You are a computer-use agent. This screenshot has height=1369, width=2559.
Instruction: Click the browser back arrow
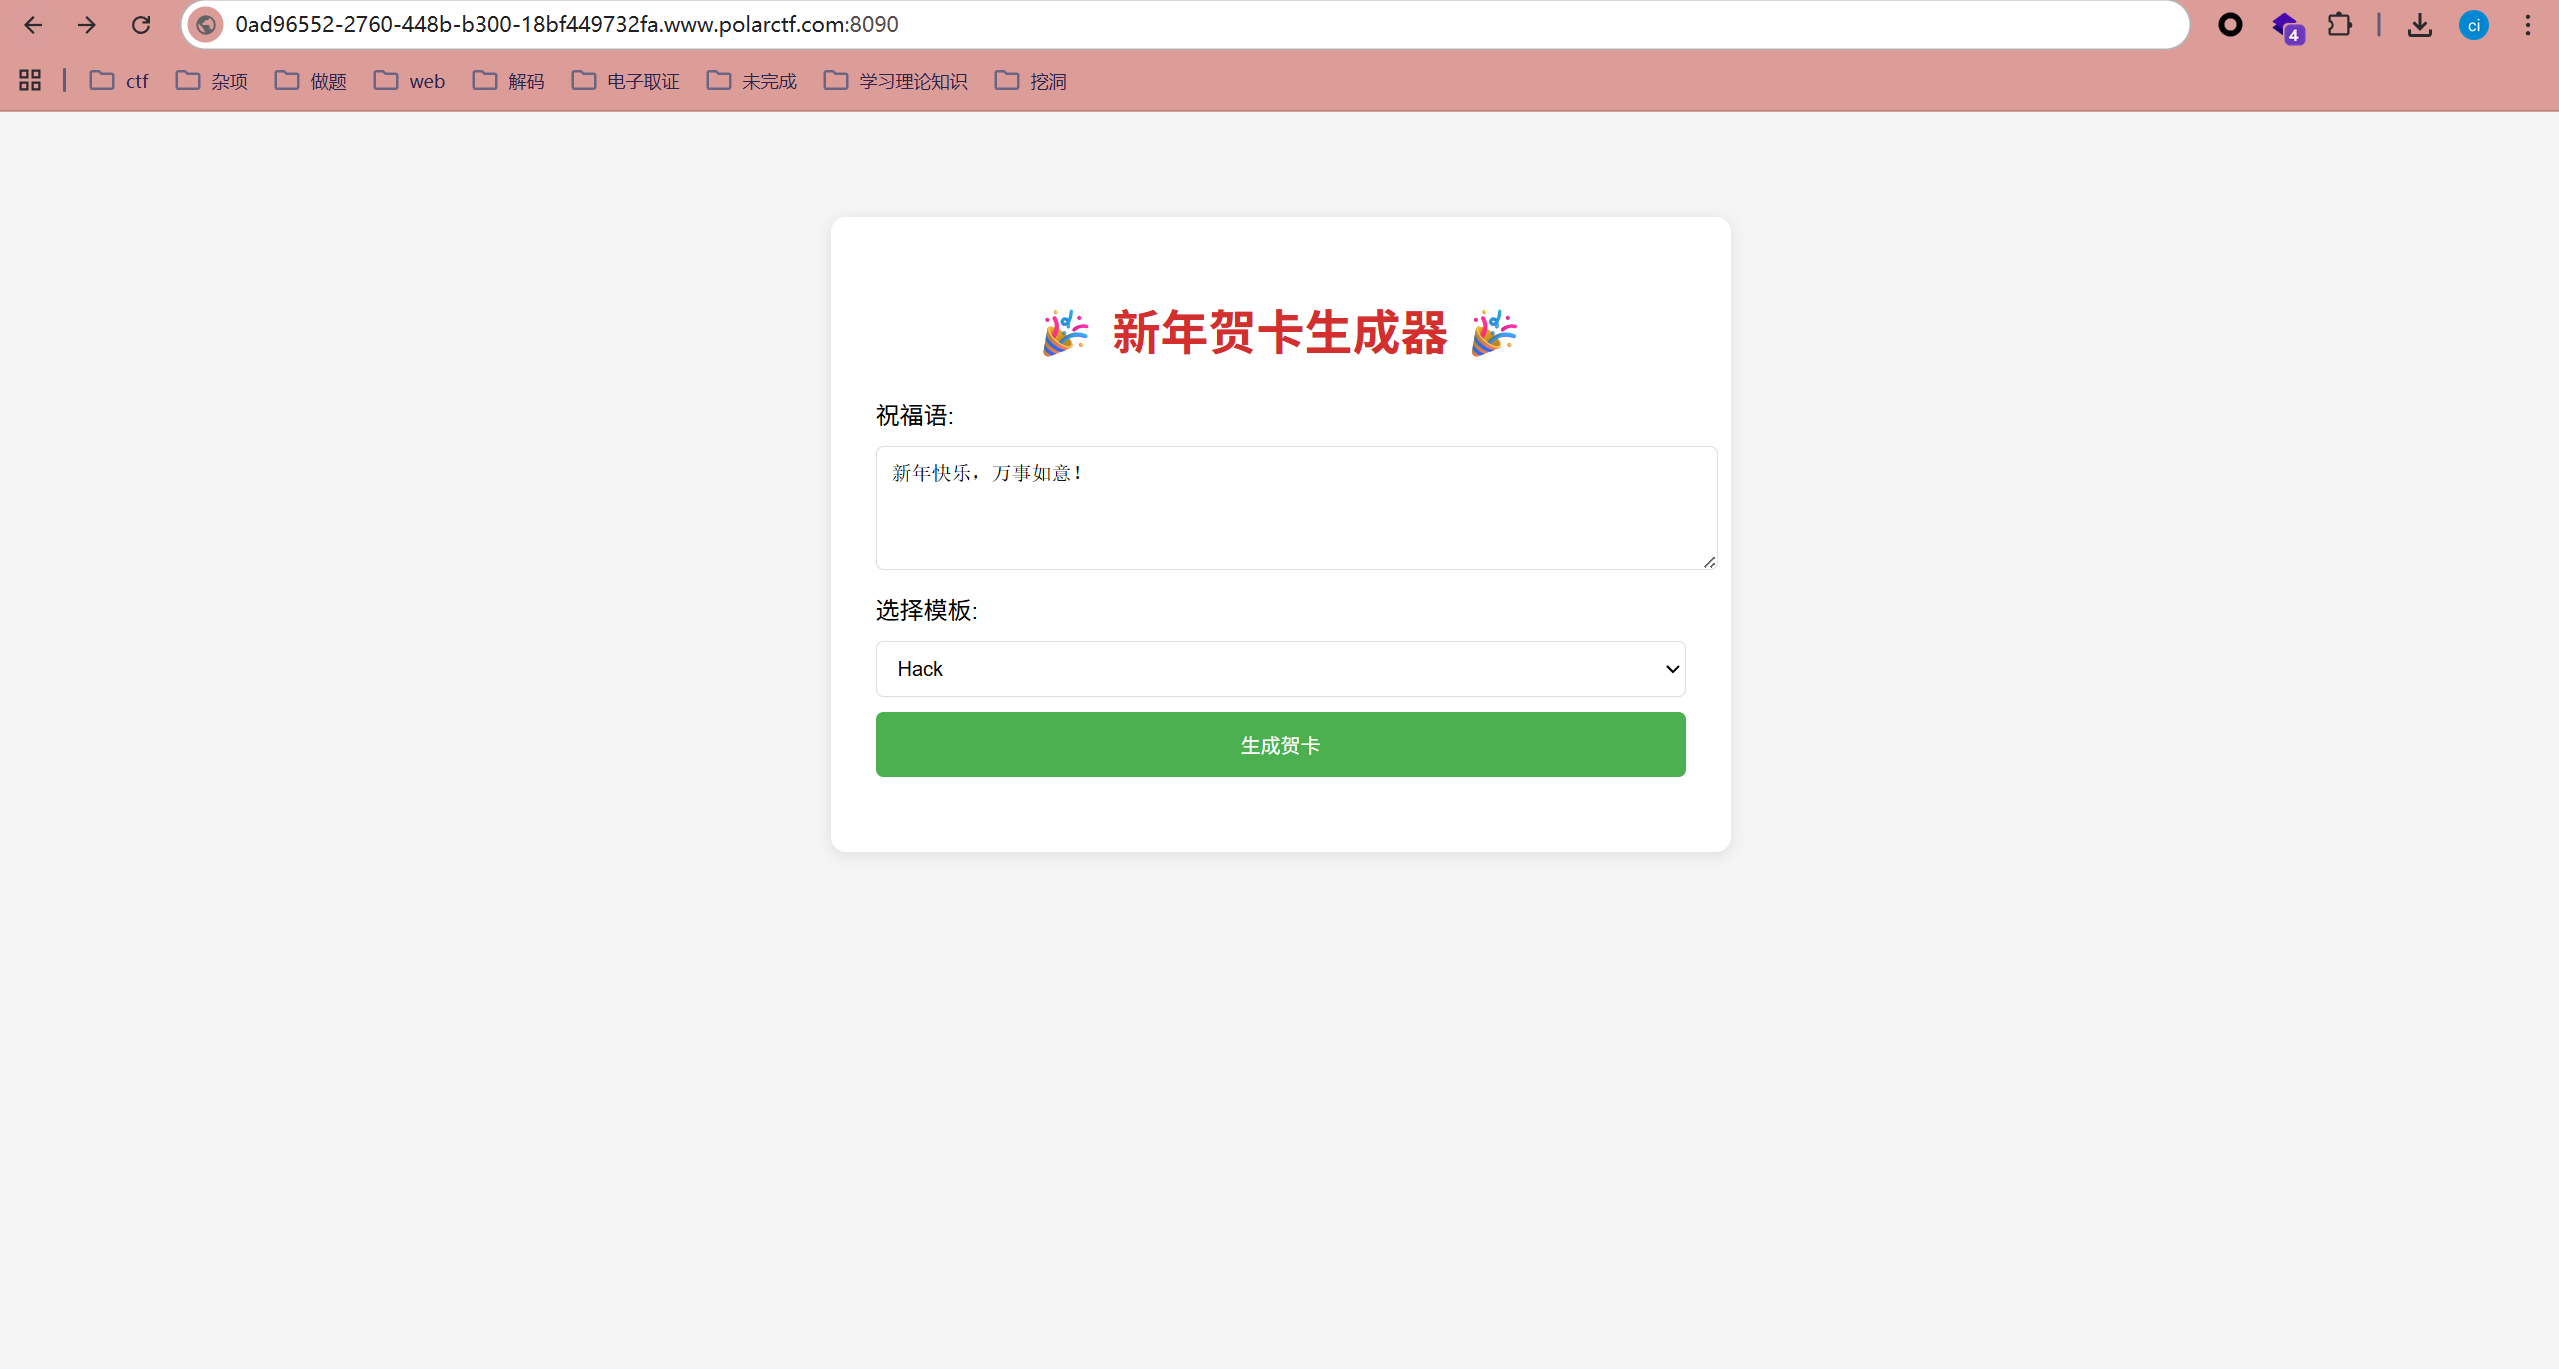point(33,25)
